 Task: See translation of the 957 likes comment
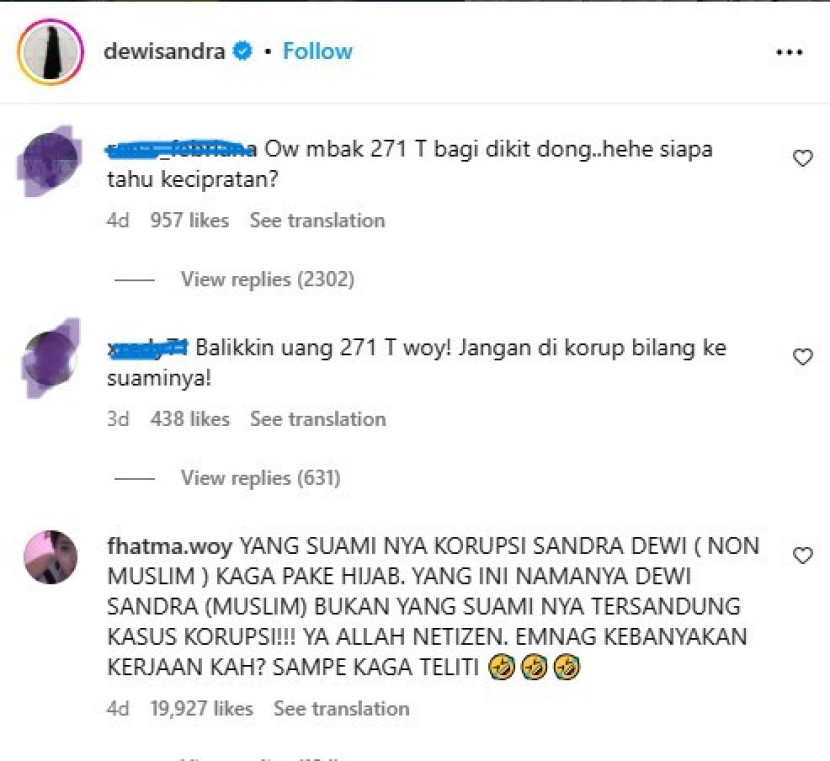318,220
